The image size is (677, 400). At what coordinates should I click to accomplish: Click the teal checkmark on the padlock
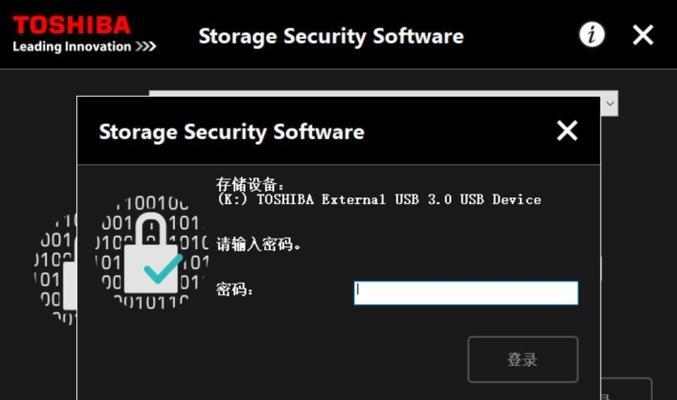tap(163, 269)
